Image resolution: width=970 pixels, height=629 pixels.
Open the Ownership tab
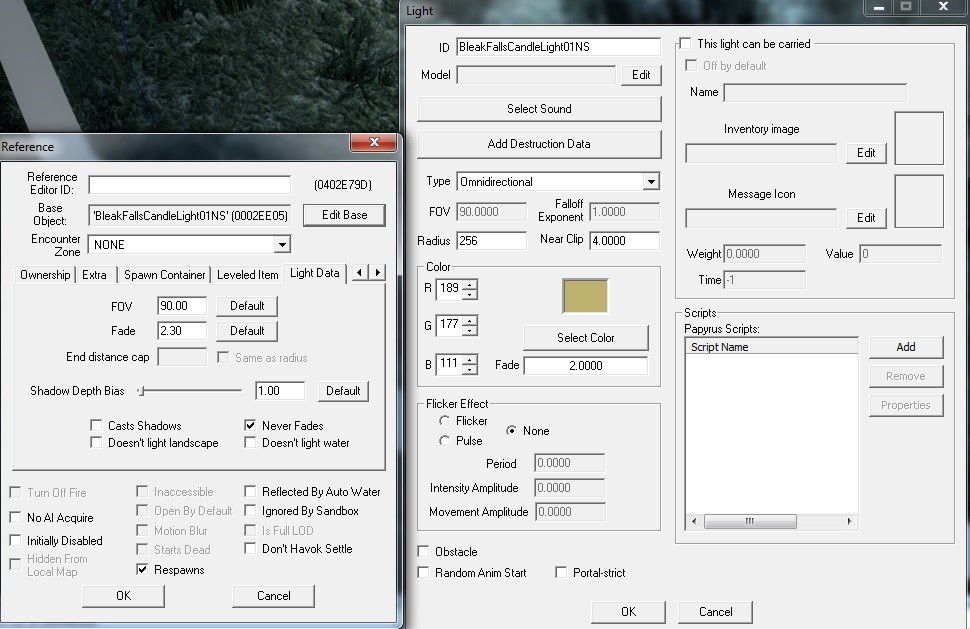pyautogui.click(x=45, y=274)
